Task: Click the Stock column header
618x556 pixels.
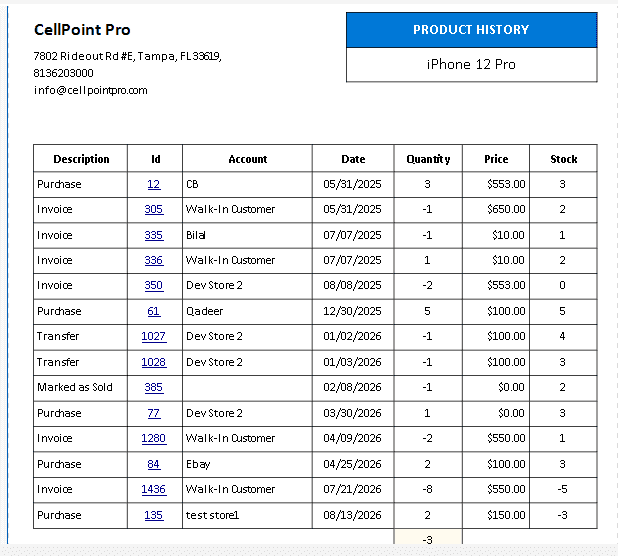Action: pos(564,159)
